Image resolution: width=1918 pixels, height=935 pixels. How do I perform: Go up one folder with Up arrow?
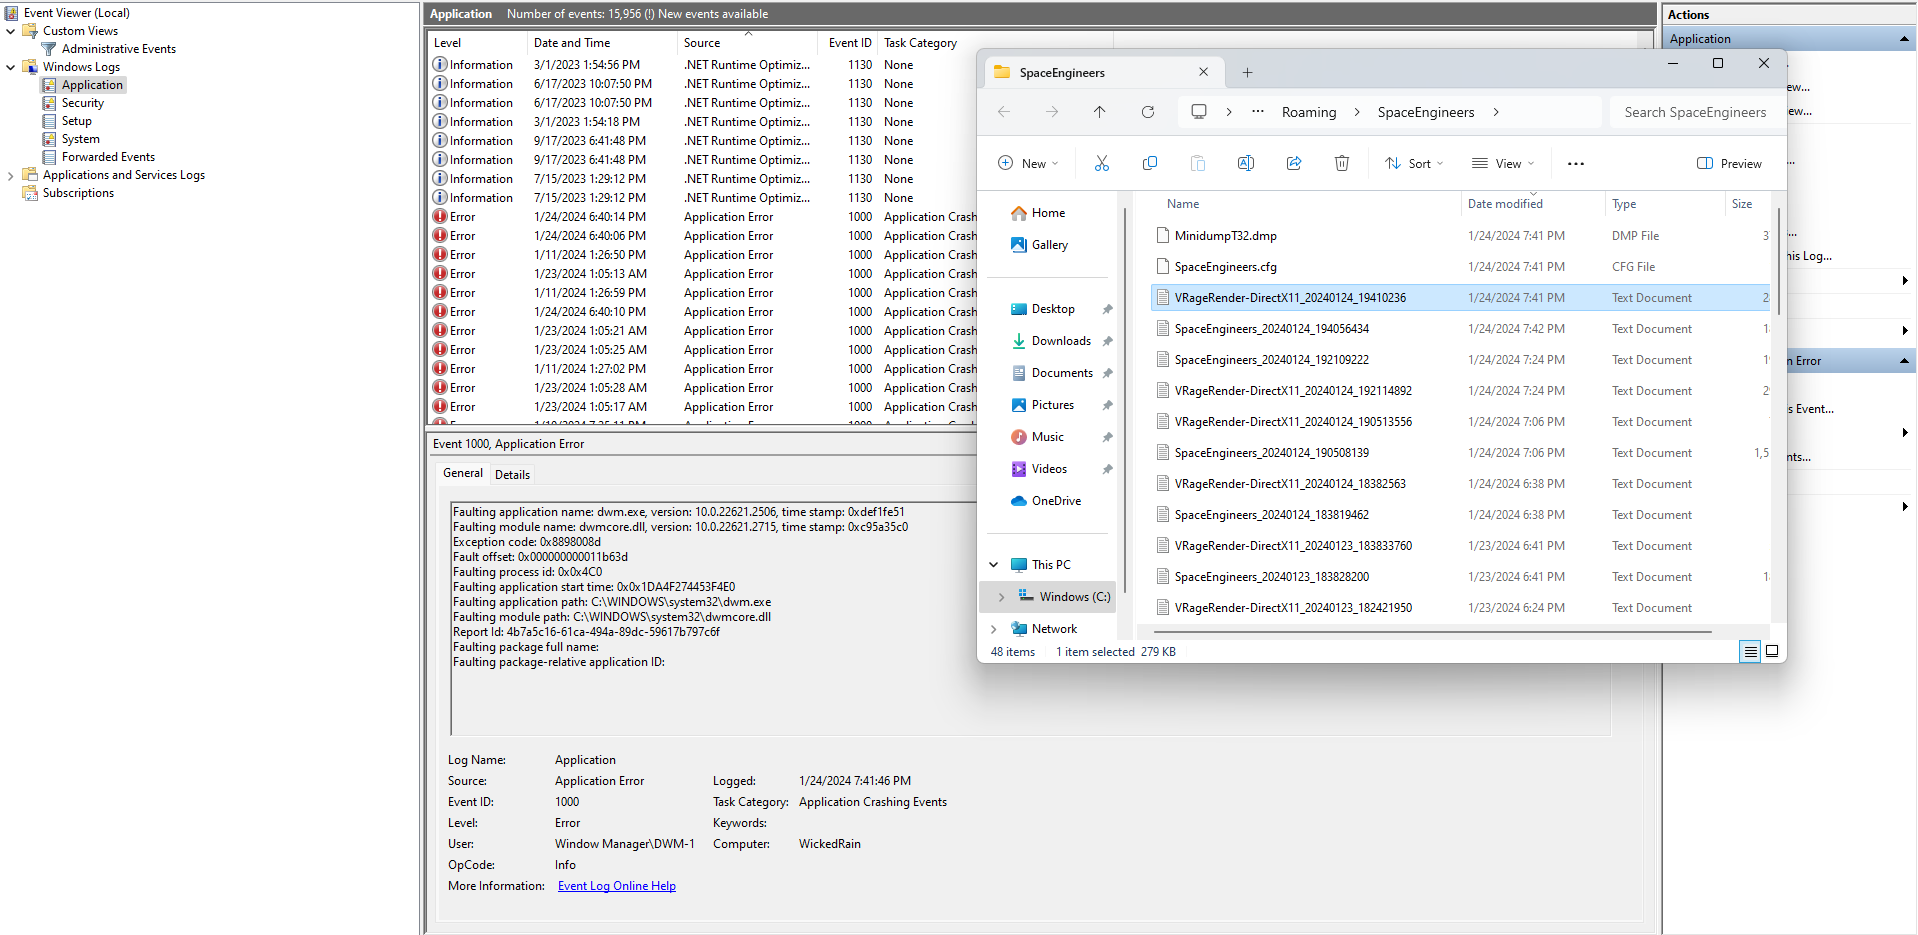click(x=1099, y=112)
